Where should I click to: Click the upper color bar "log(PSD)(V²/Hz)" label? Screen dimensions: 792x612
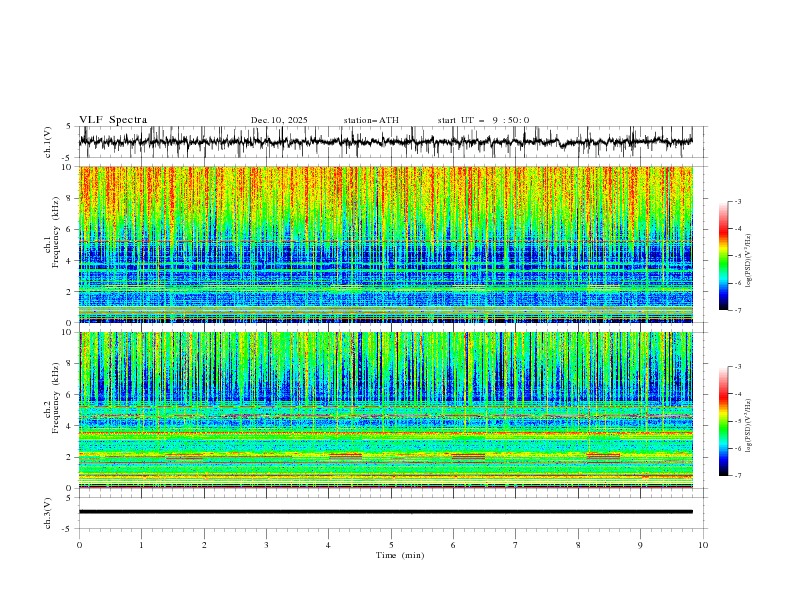click(x=749, y=261)
